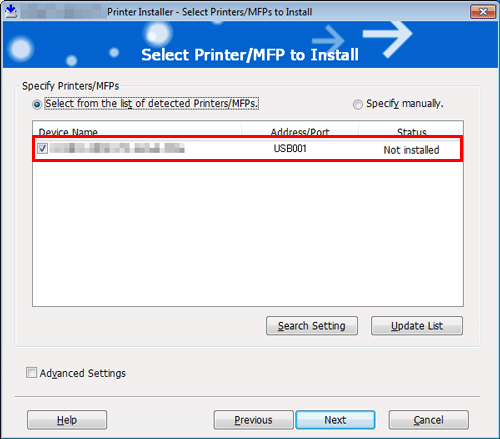Image resolution: width=500 pixels, height=439 pixels.
Task: Enable the Advanced Settings checkbox
Action: (31, 373)
